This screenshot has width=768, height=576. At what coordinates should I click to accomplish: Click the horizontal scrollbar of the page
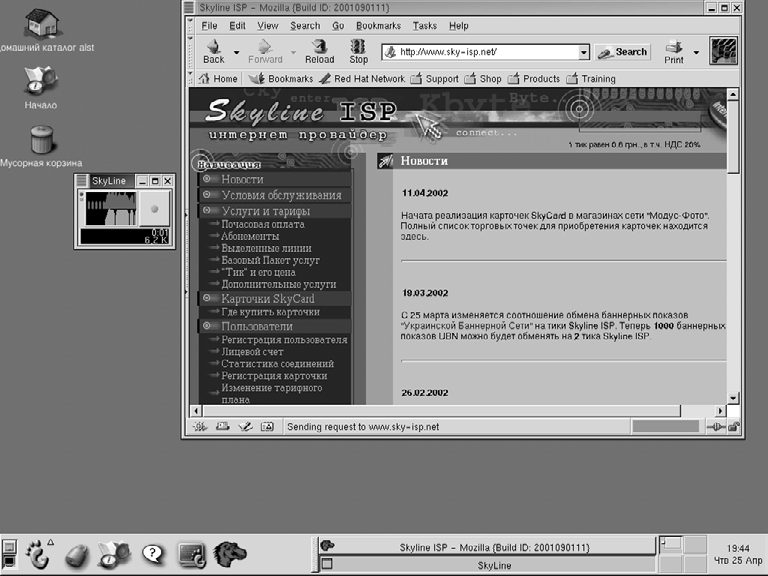[450, 410]
